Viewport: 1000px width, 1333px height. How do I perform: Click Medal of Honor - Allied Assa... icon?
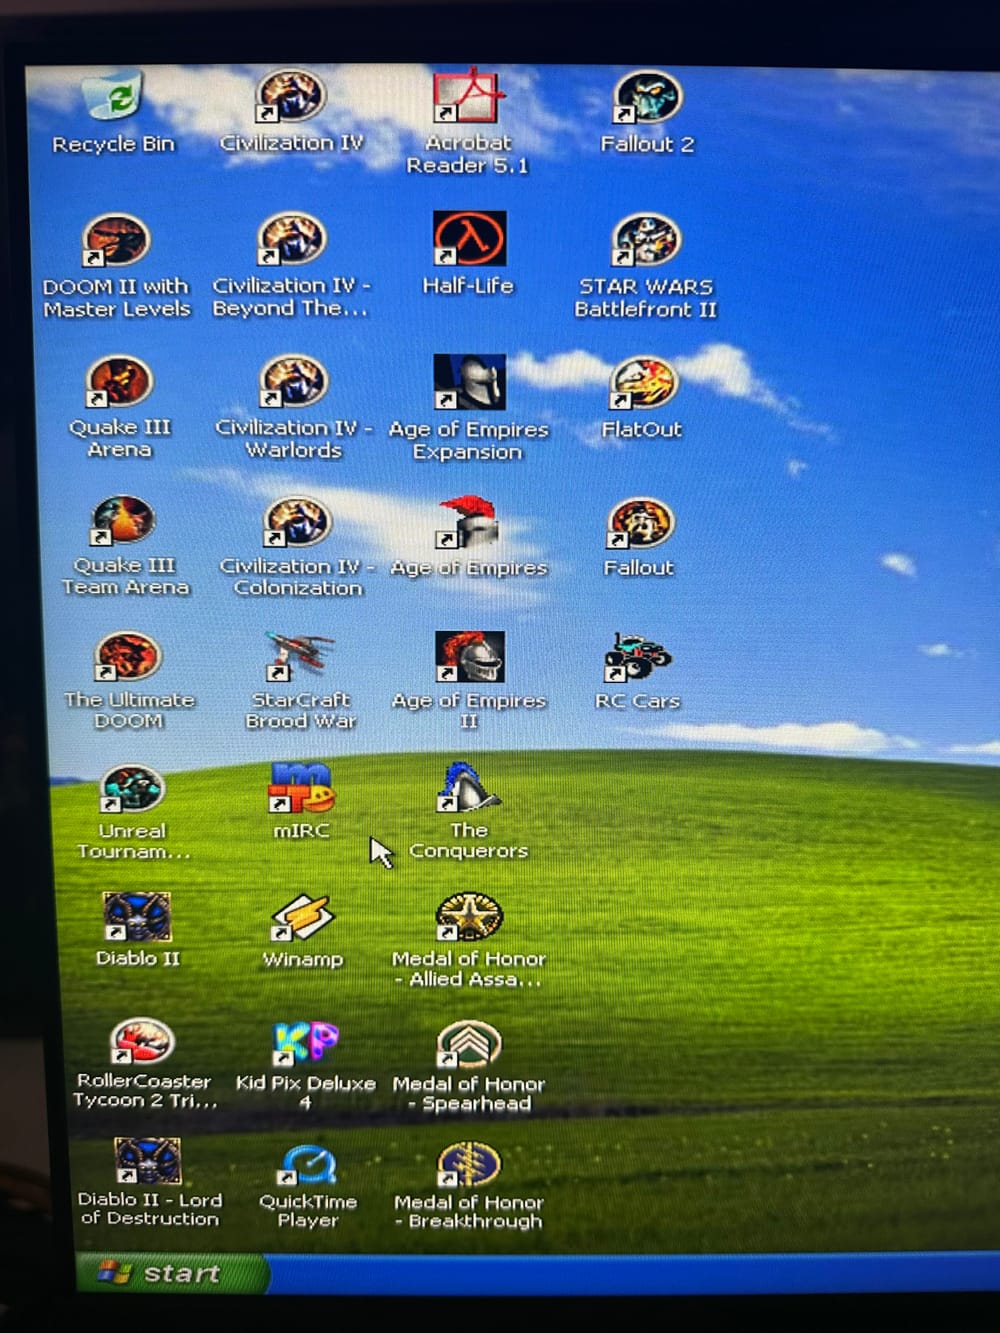pos(469,918)
